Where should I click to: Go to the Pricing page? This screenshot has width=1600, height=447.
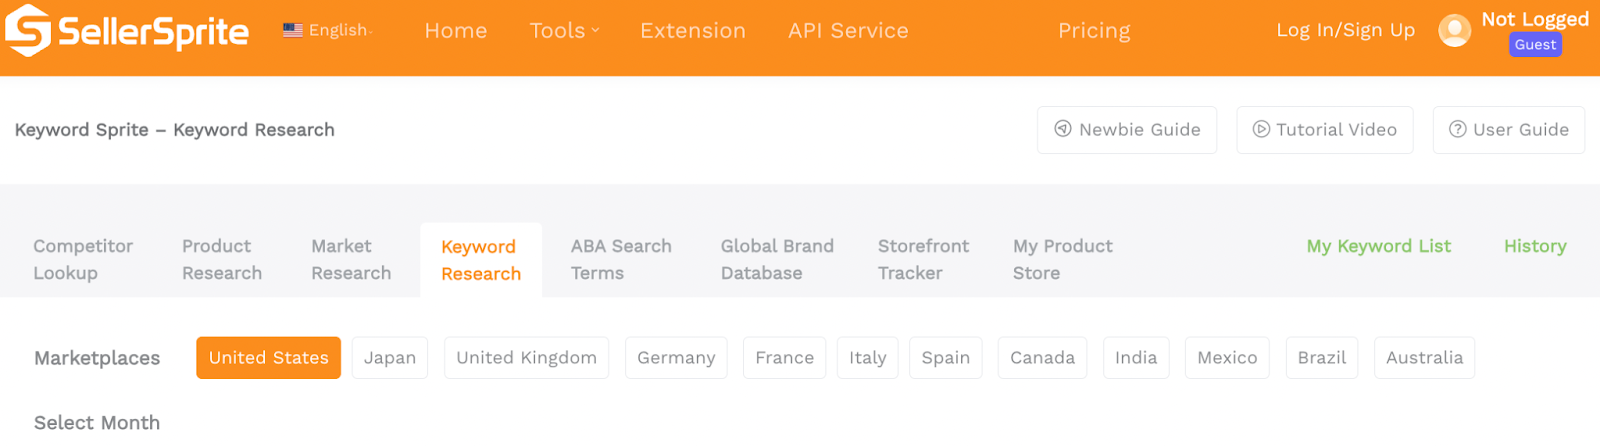click(1094, 31)
